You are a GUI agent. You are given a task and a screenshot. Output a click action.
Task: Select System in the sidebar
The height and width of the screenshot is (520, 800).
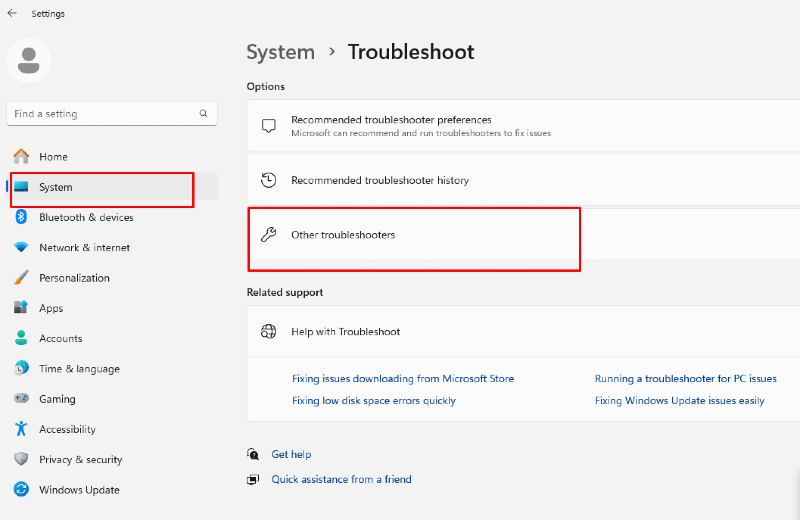[x=112, y=187]
